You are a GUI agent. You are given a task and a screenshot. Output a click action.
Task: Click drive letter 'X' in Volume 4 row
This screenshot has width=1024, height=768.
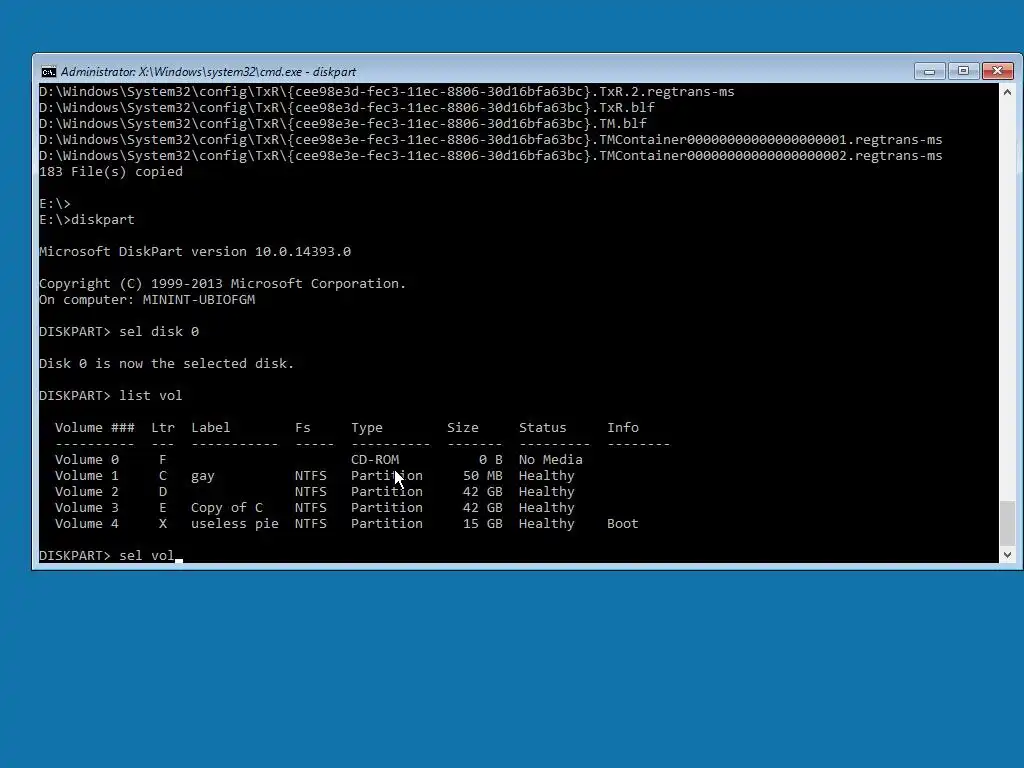pos(163,523)
